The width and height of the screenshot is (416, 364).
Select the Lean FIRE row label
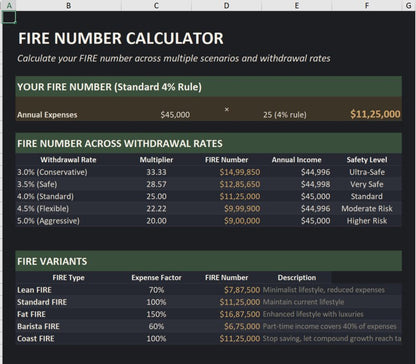[x=34, y=290]
